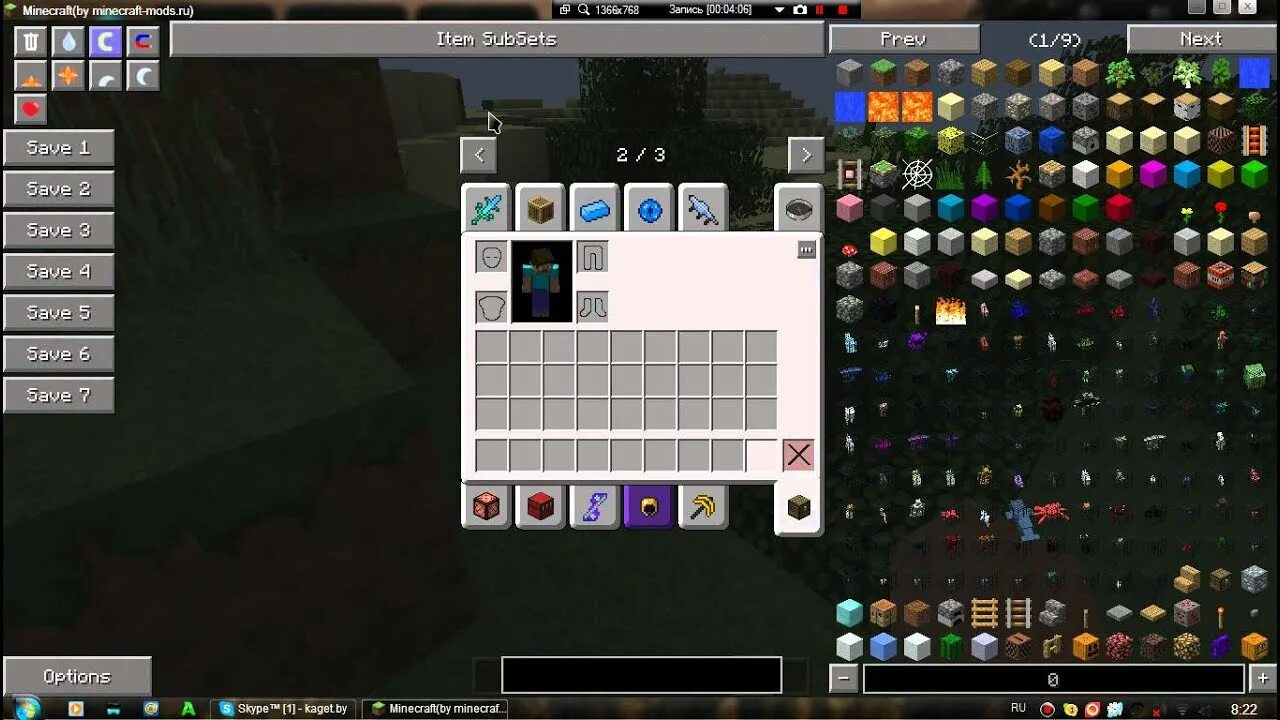The height and width of the screenshot is (720, 1280).
Task: Click the chestplate armor slot
Action: [x=491, y=307]
